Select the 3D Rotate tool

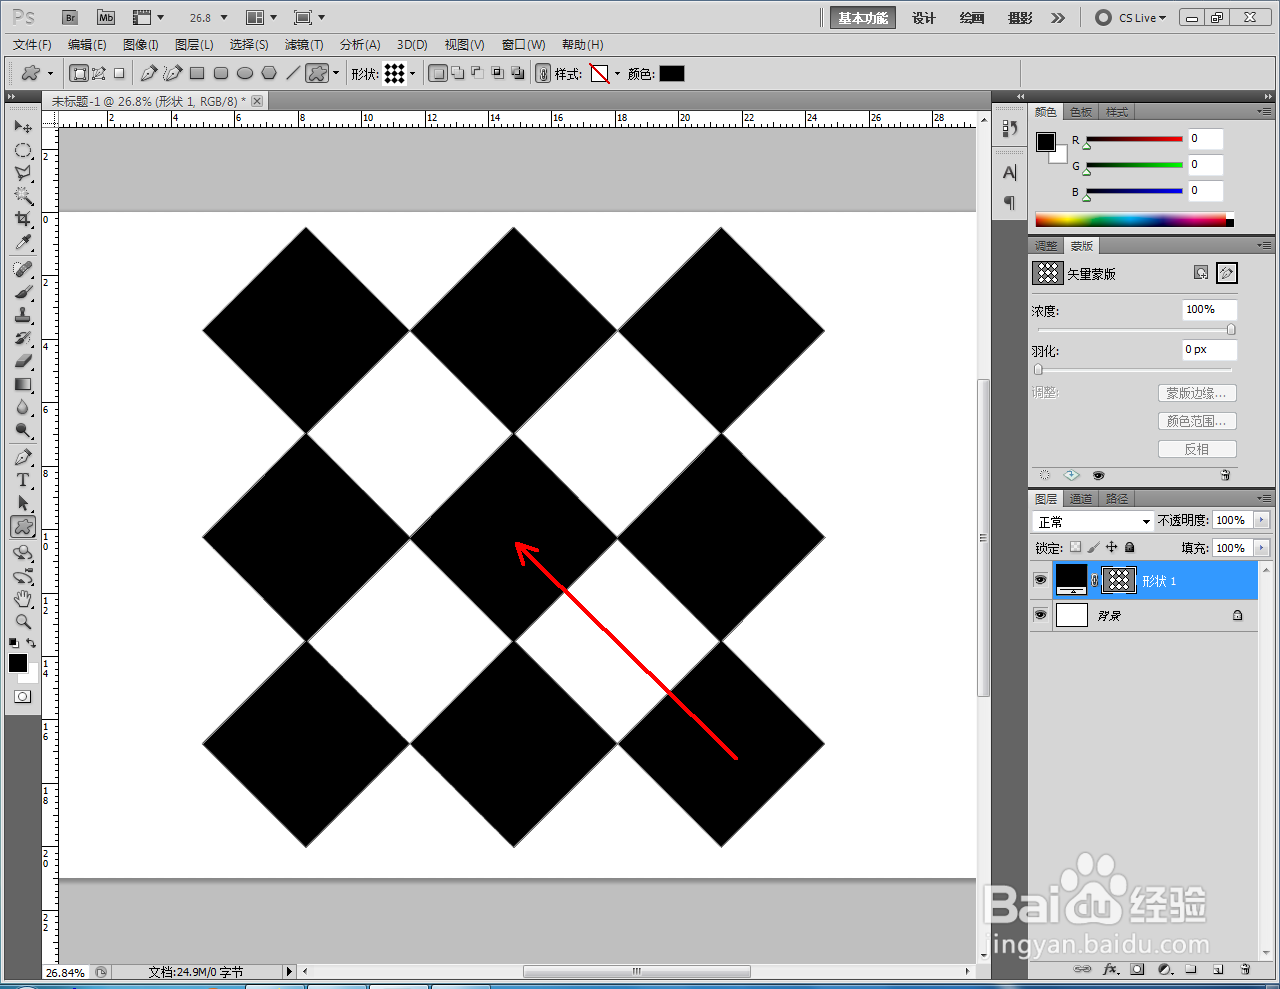pos(23,553)
